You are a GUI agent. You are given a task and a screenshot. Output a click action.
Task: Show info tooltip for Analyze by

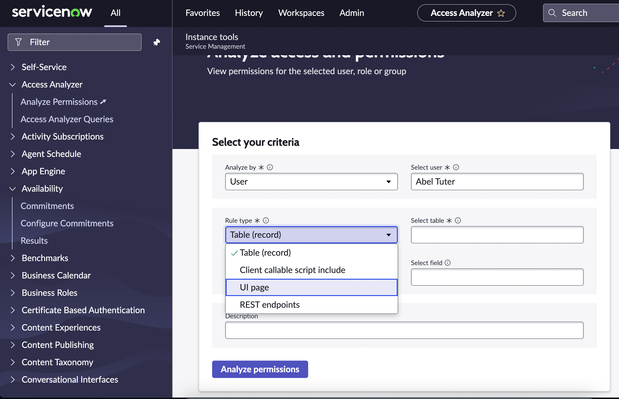270,167
